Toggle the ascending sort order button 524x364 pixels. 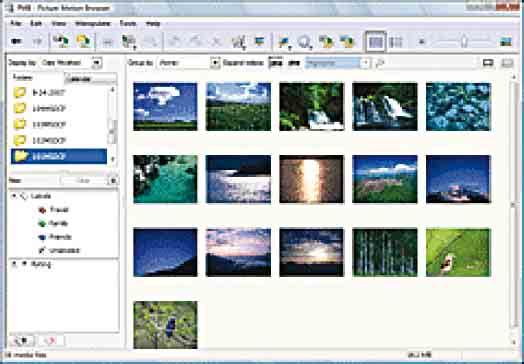pyautogui.click(x=275, y=63)
